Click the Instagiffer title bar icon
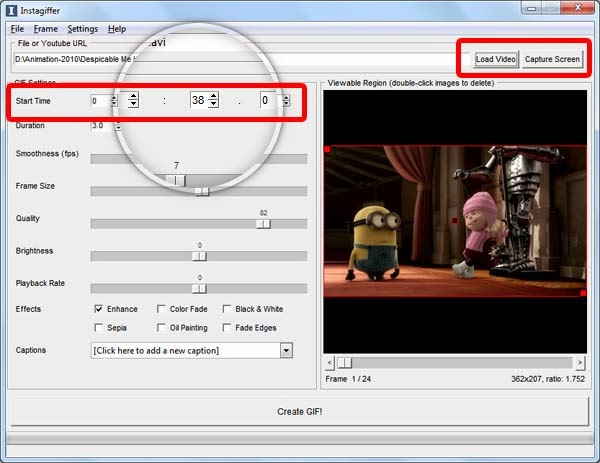This screenshot has height=463, width=600. pyautogui.click(x=11, y=11)
